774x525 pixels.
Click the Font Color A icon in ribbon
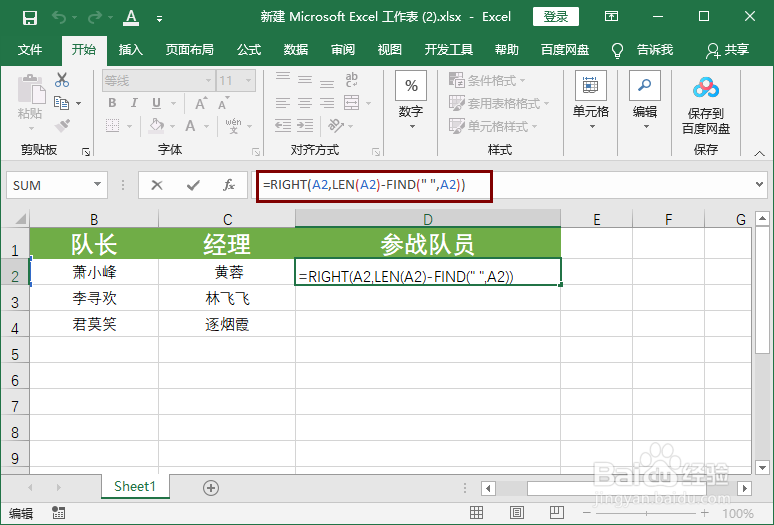190,126
